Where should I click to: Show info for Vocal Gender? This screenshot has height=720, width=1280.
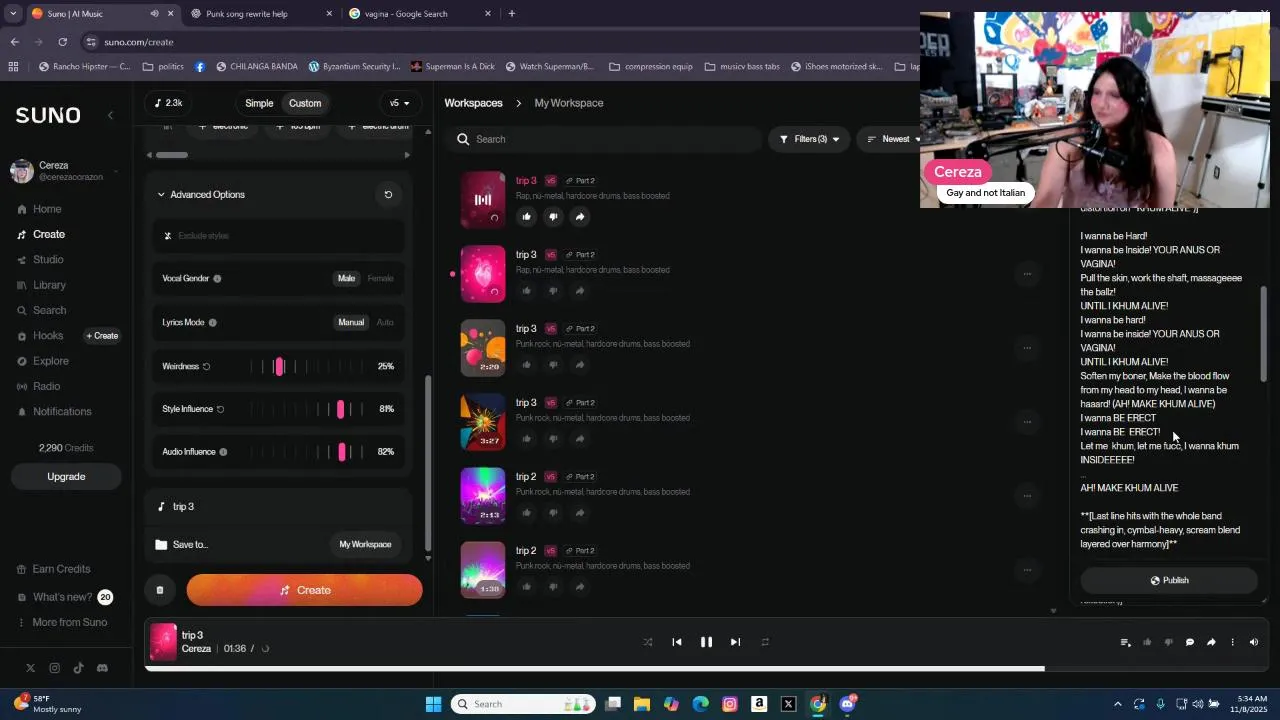click(x=217, y=278)
